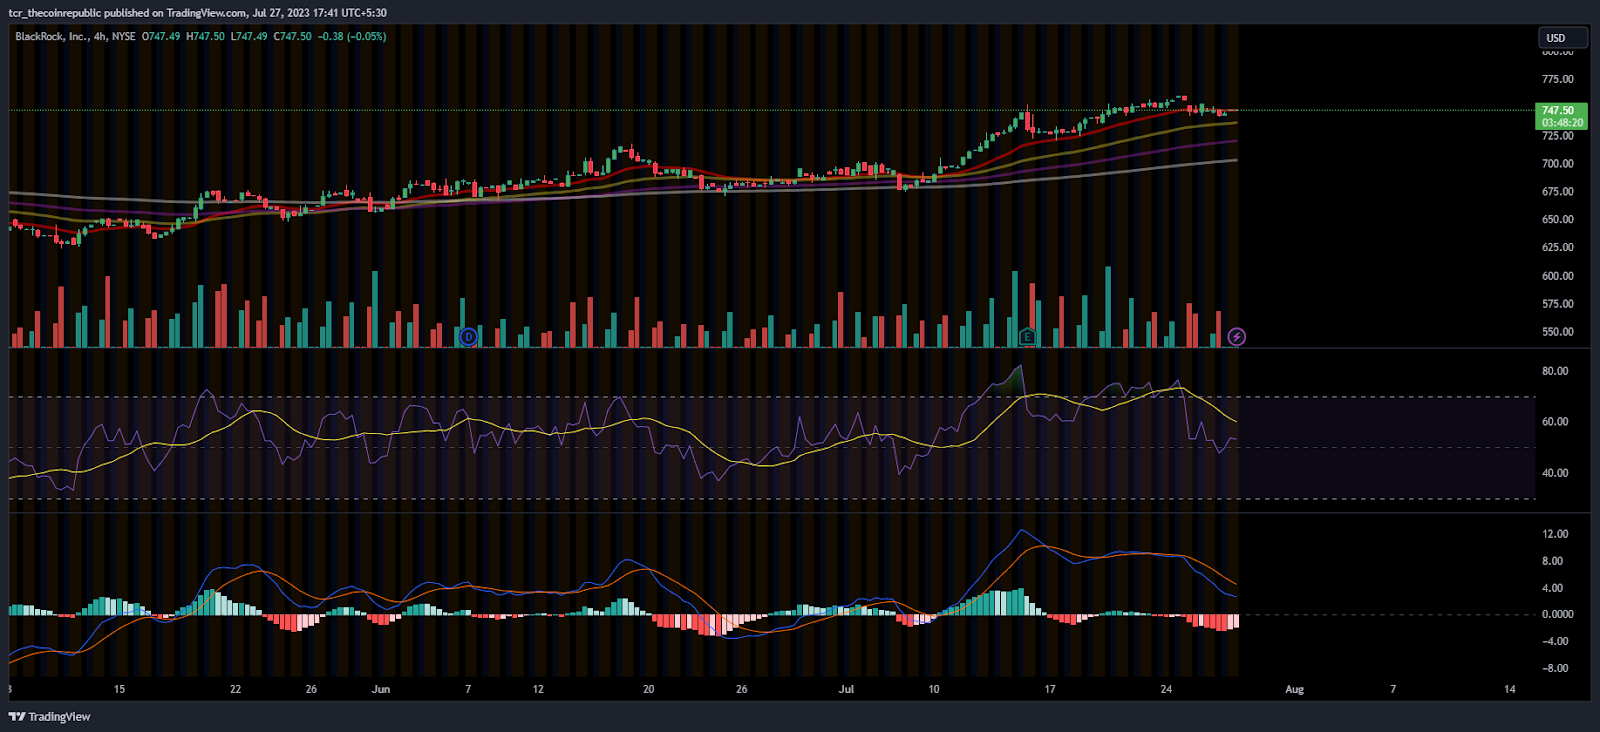
Task: Click the 12.00 MACD axis label
Action: pyautogui.click(x=1555, y=534)
